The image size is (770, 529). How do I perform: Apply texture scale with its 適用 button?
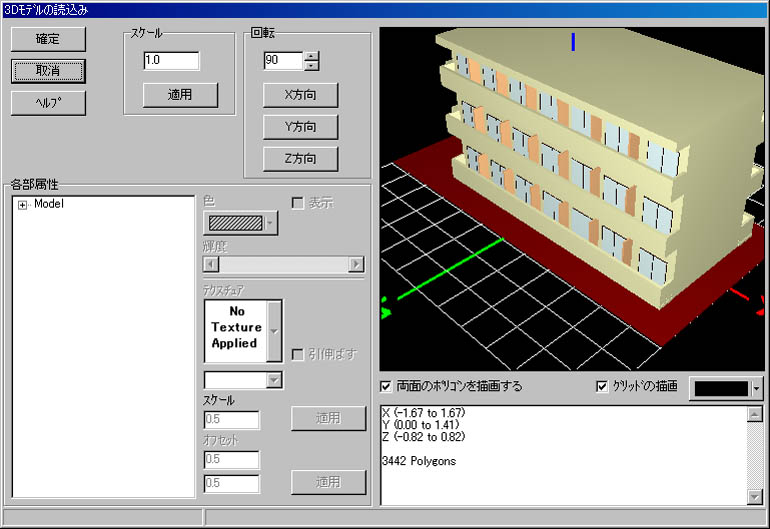tap(328, 418)
